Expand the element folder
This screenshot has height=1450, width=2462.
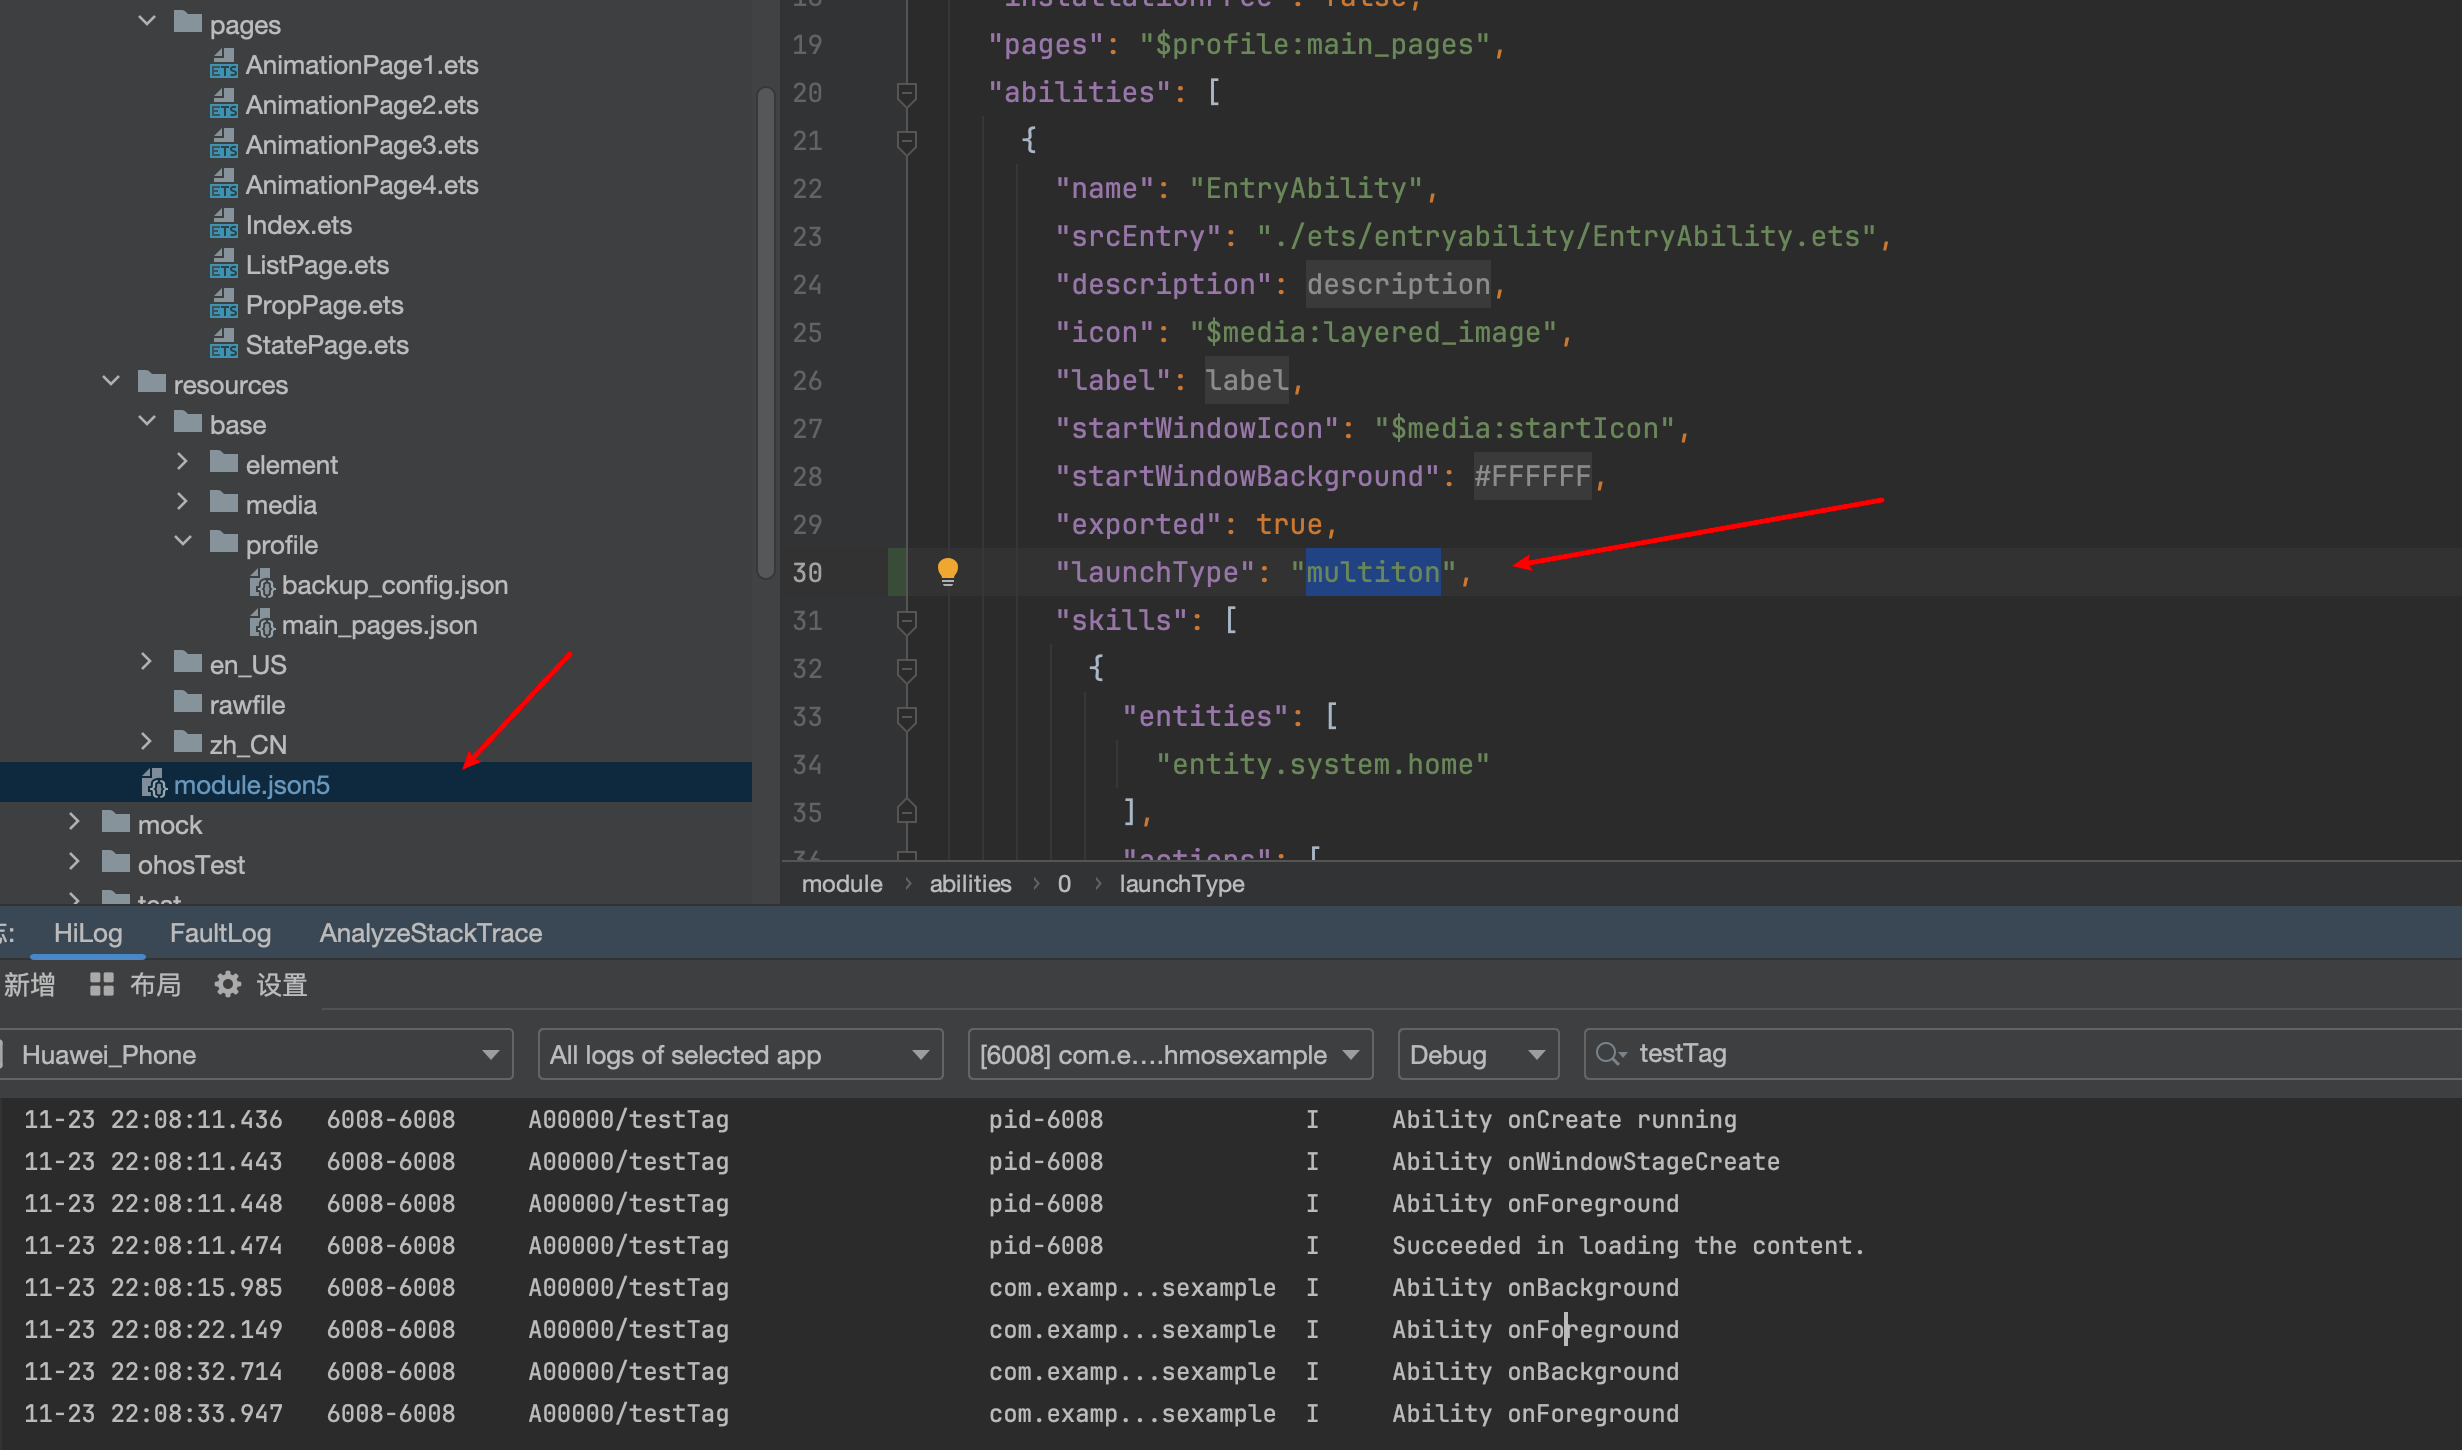click(182, 461)
